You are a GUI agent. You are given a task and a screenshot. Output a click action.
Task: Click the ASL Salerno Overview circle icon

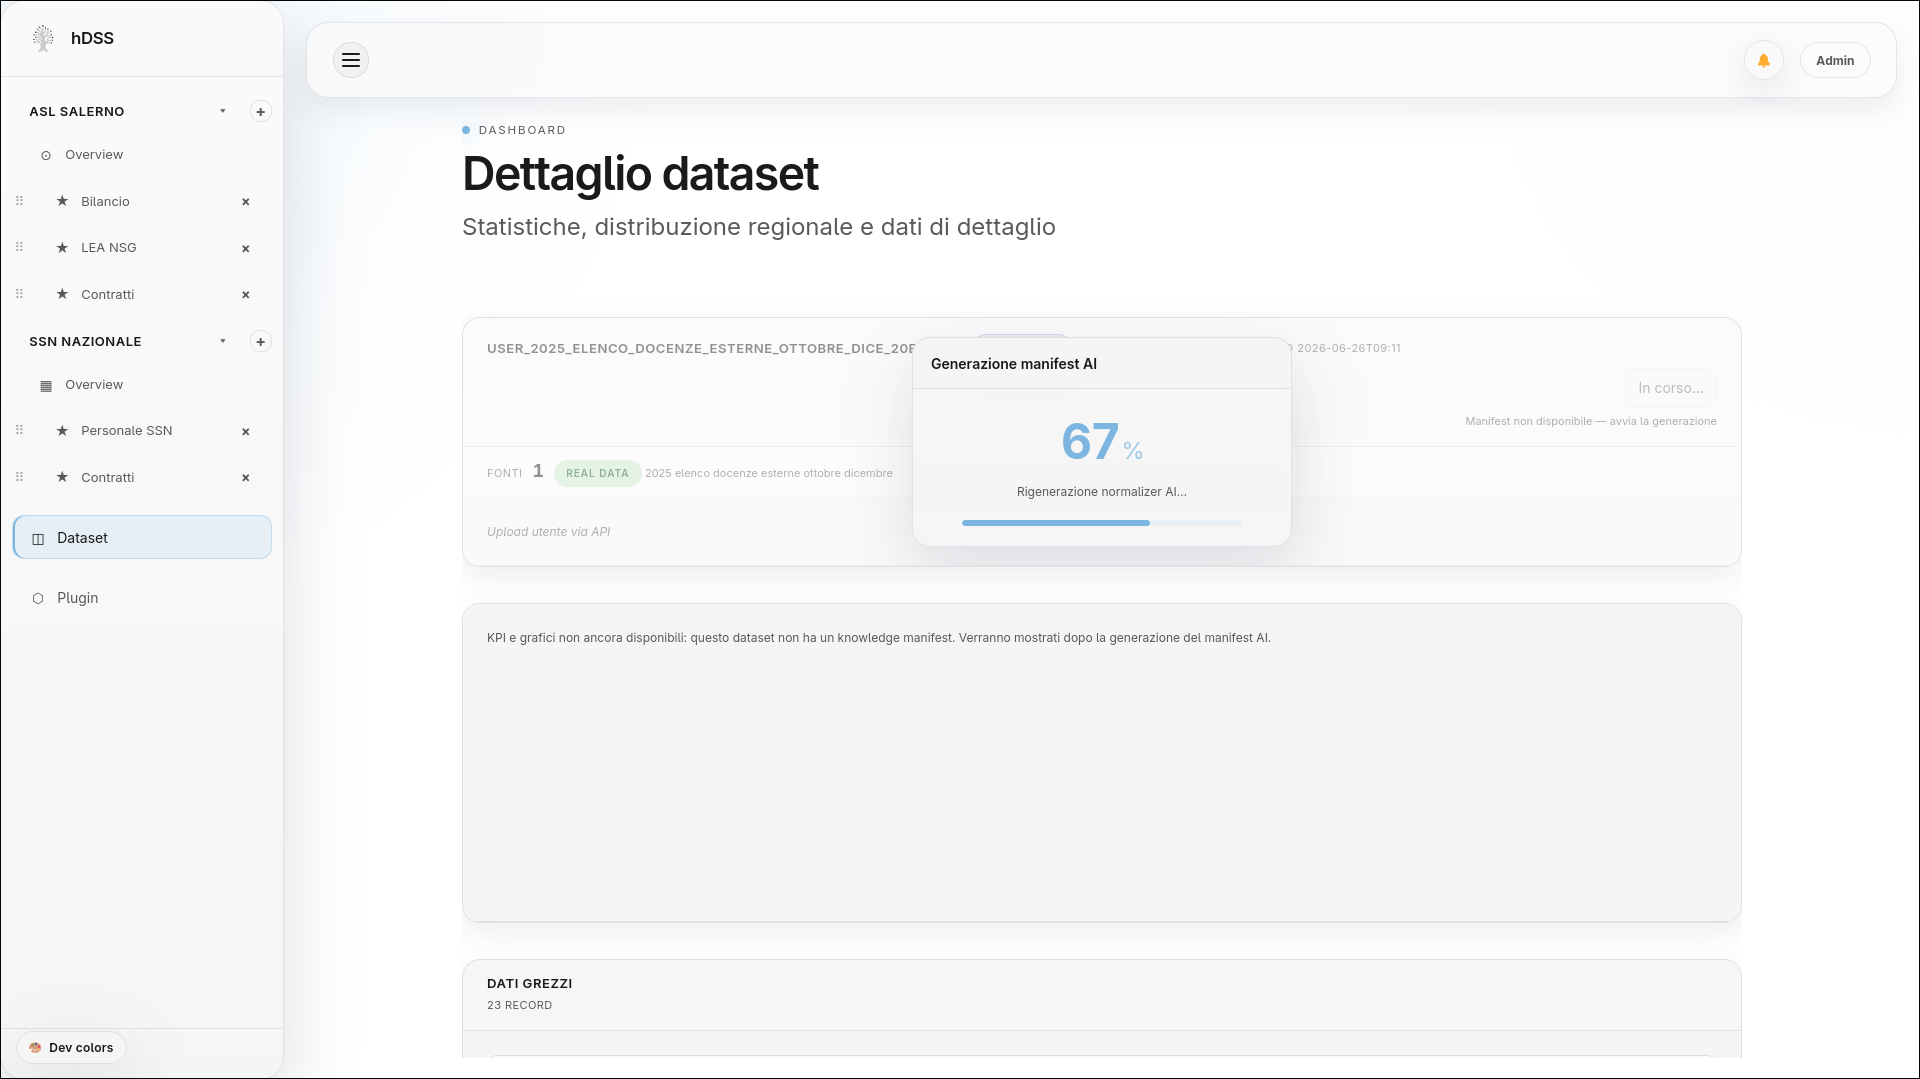[x=46, y=156]
